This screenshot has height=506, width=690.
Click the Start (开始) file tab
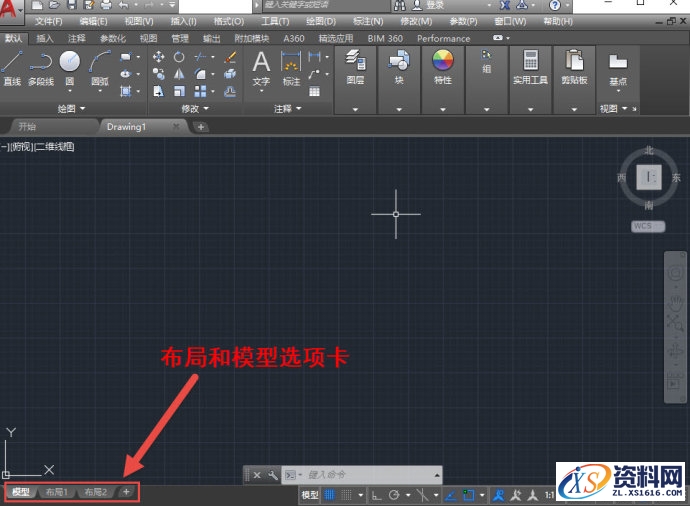(27, 127)
